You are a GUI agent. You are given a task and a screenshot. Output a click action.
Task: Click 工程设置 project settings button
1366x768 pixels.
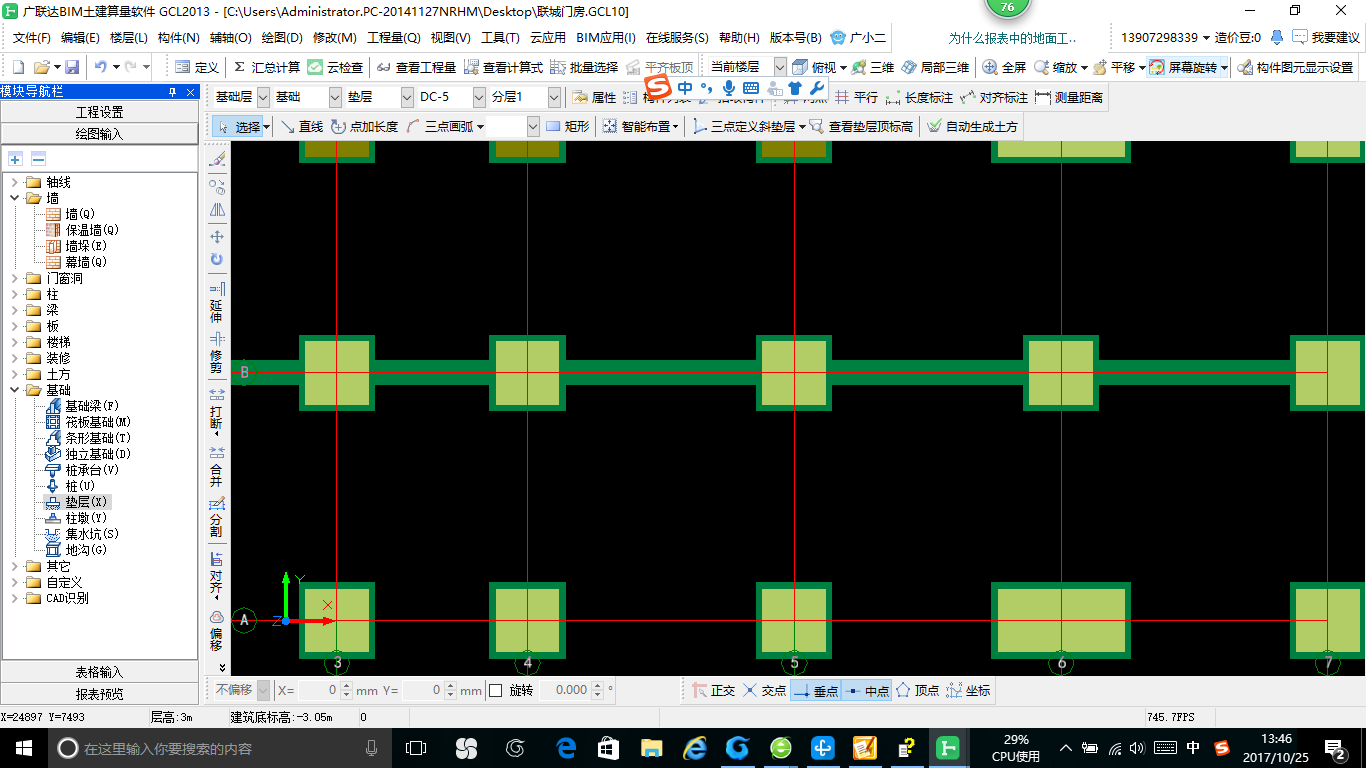pos(99,112)
